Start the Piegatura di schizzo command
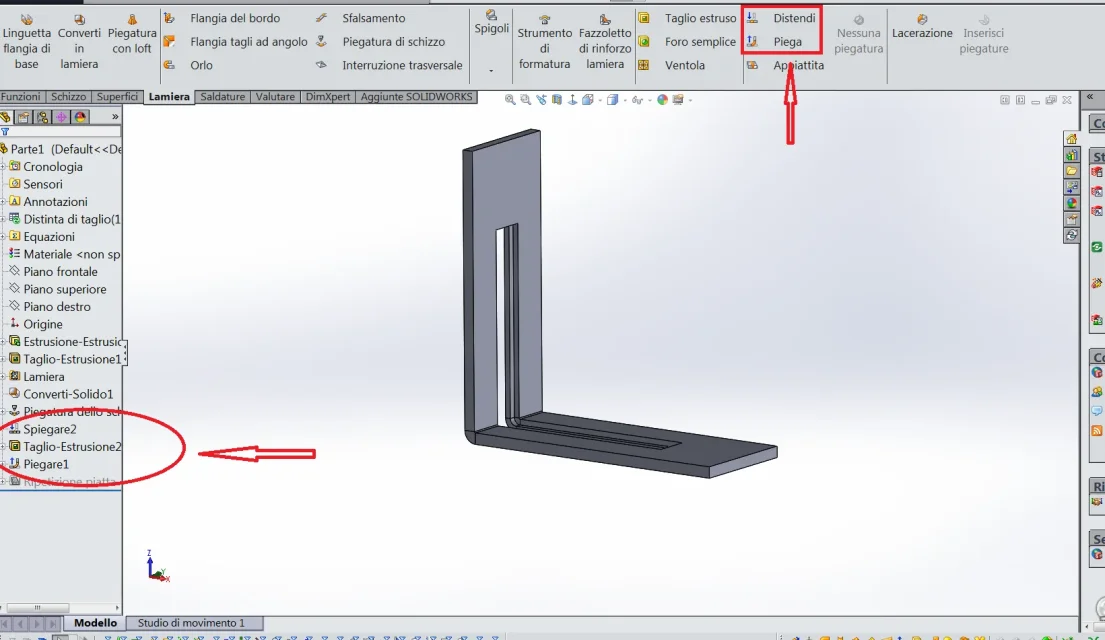The image size is (1105, 640). (x=380, y=42)
